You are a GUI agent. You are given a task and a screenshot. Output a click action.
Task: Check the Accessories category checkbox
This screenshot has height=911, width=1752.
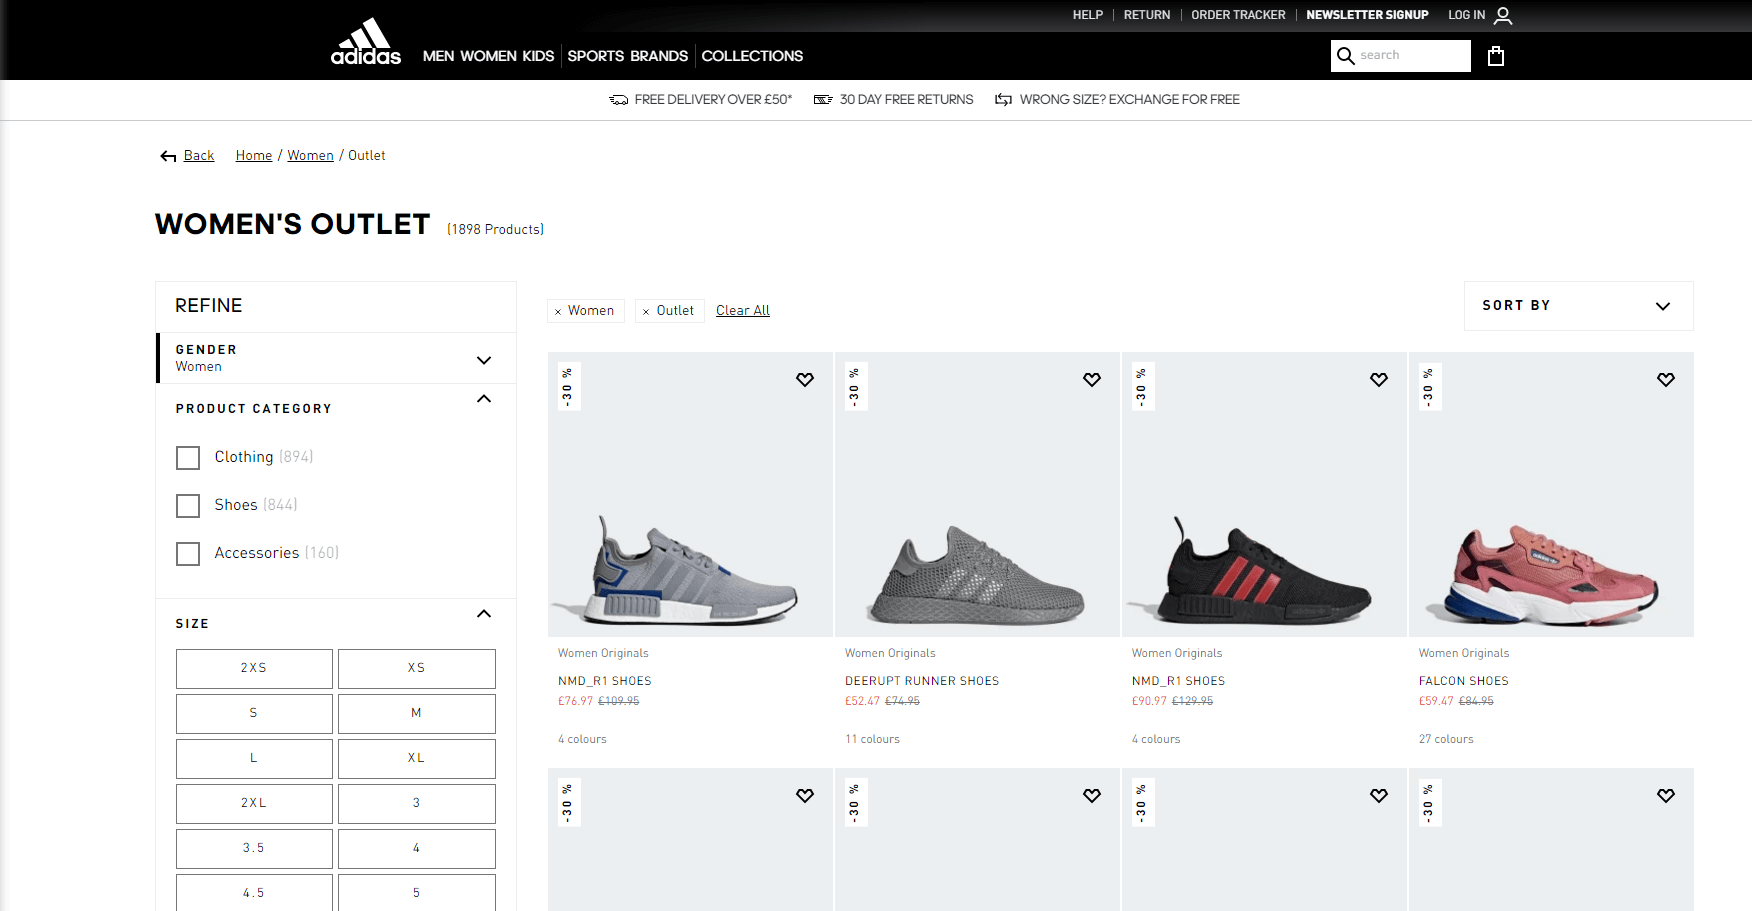[188, 554]
